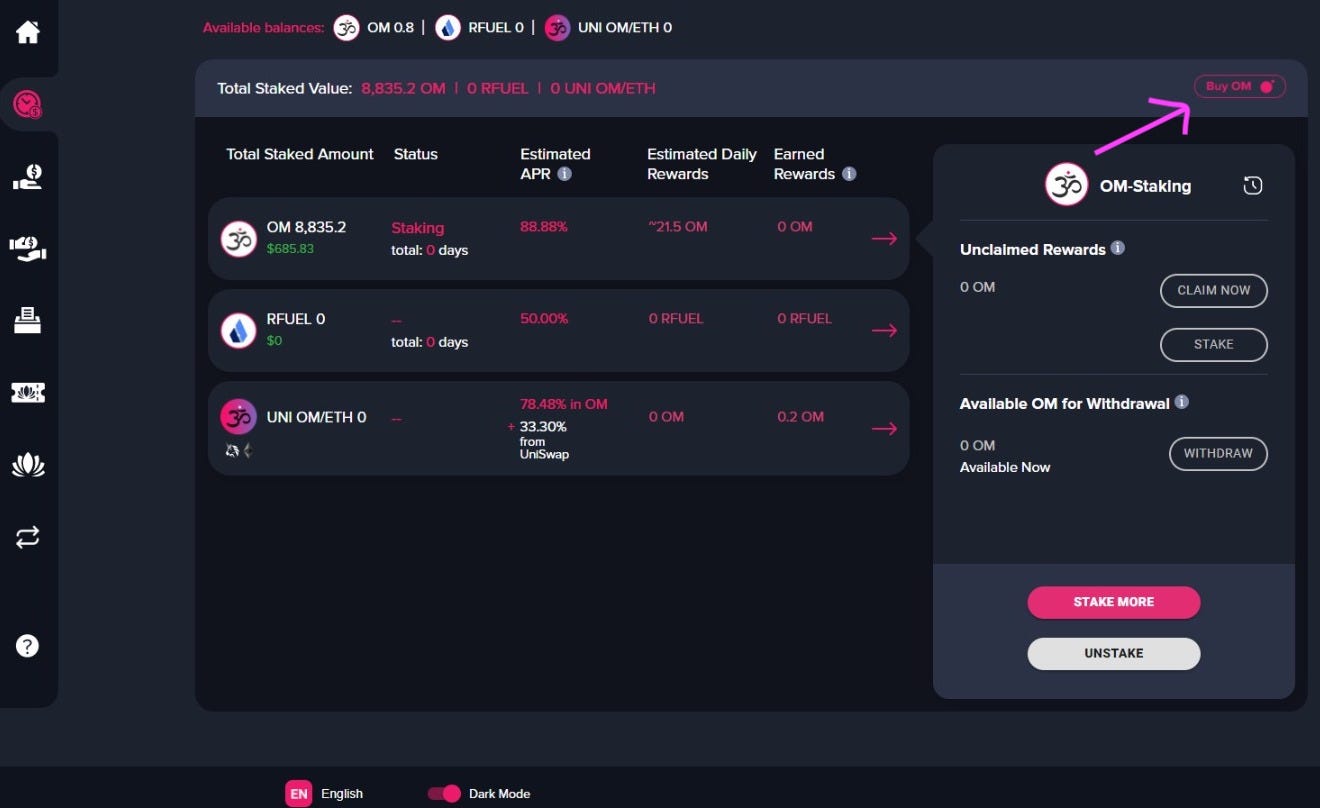This screenshot has height=808, width=1320.
Task: Click the UNI OM/ETH icon in available balances
Action: click(x=558, y=28)
